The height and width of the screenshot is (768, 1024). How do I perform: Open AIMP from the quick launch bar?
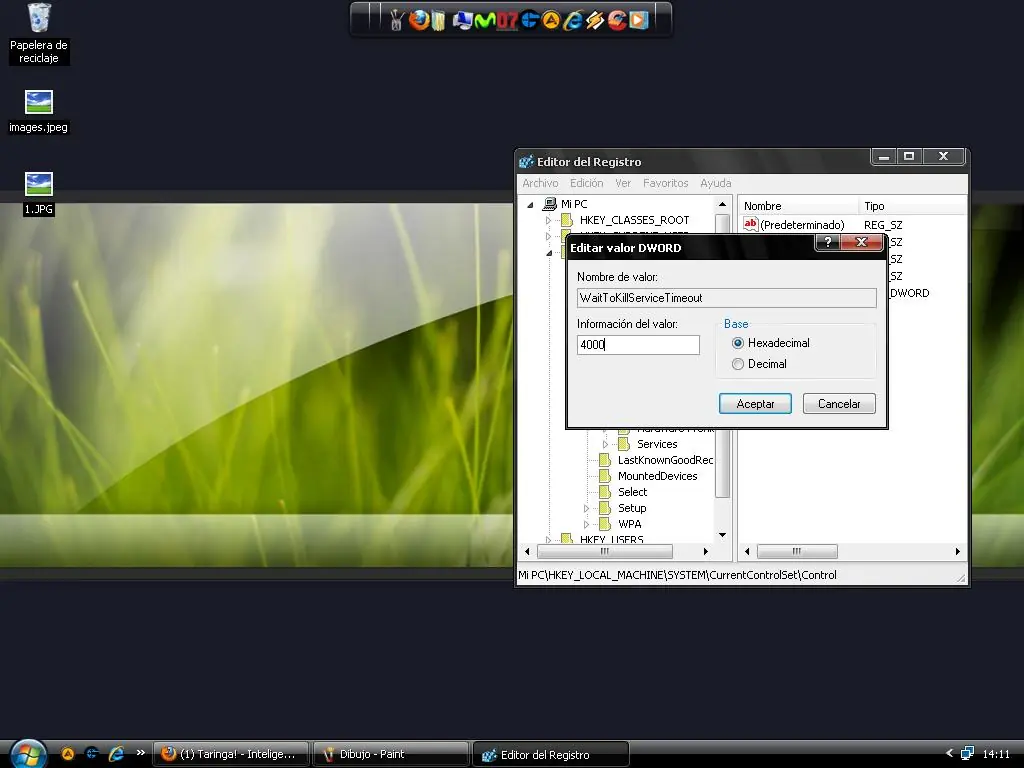68,754
